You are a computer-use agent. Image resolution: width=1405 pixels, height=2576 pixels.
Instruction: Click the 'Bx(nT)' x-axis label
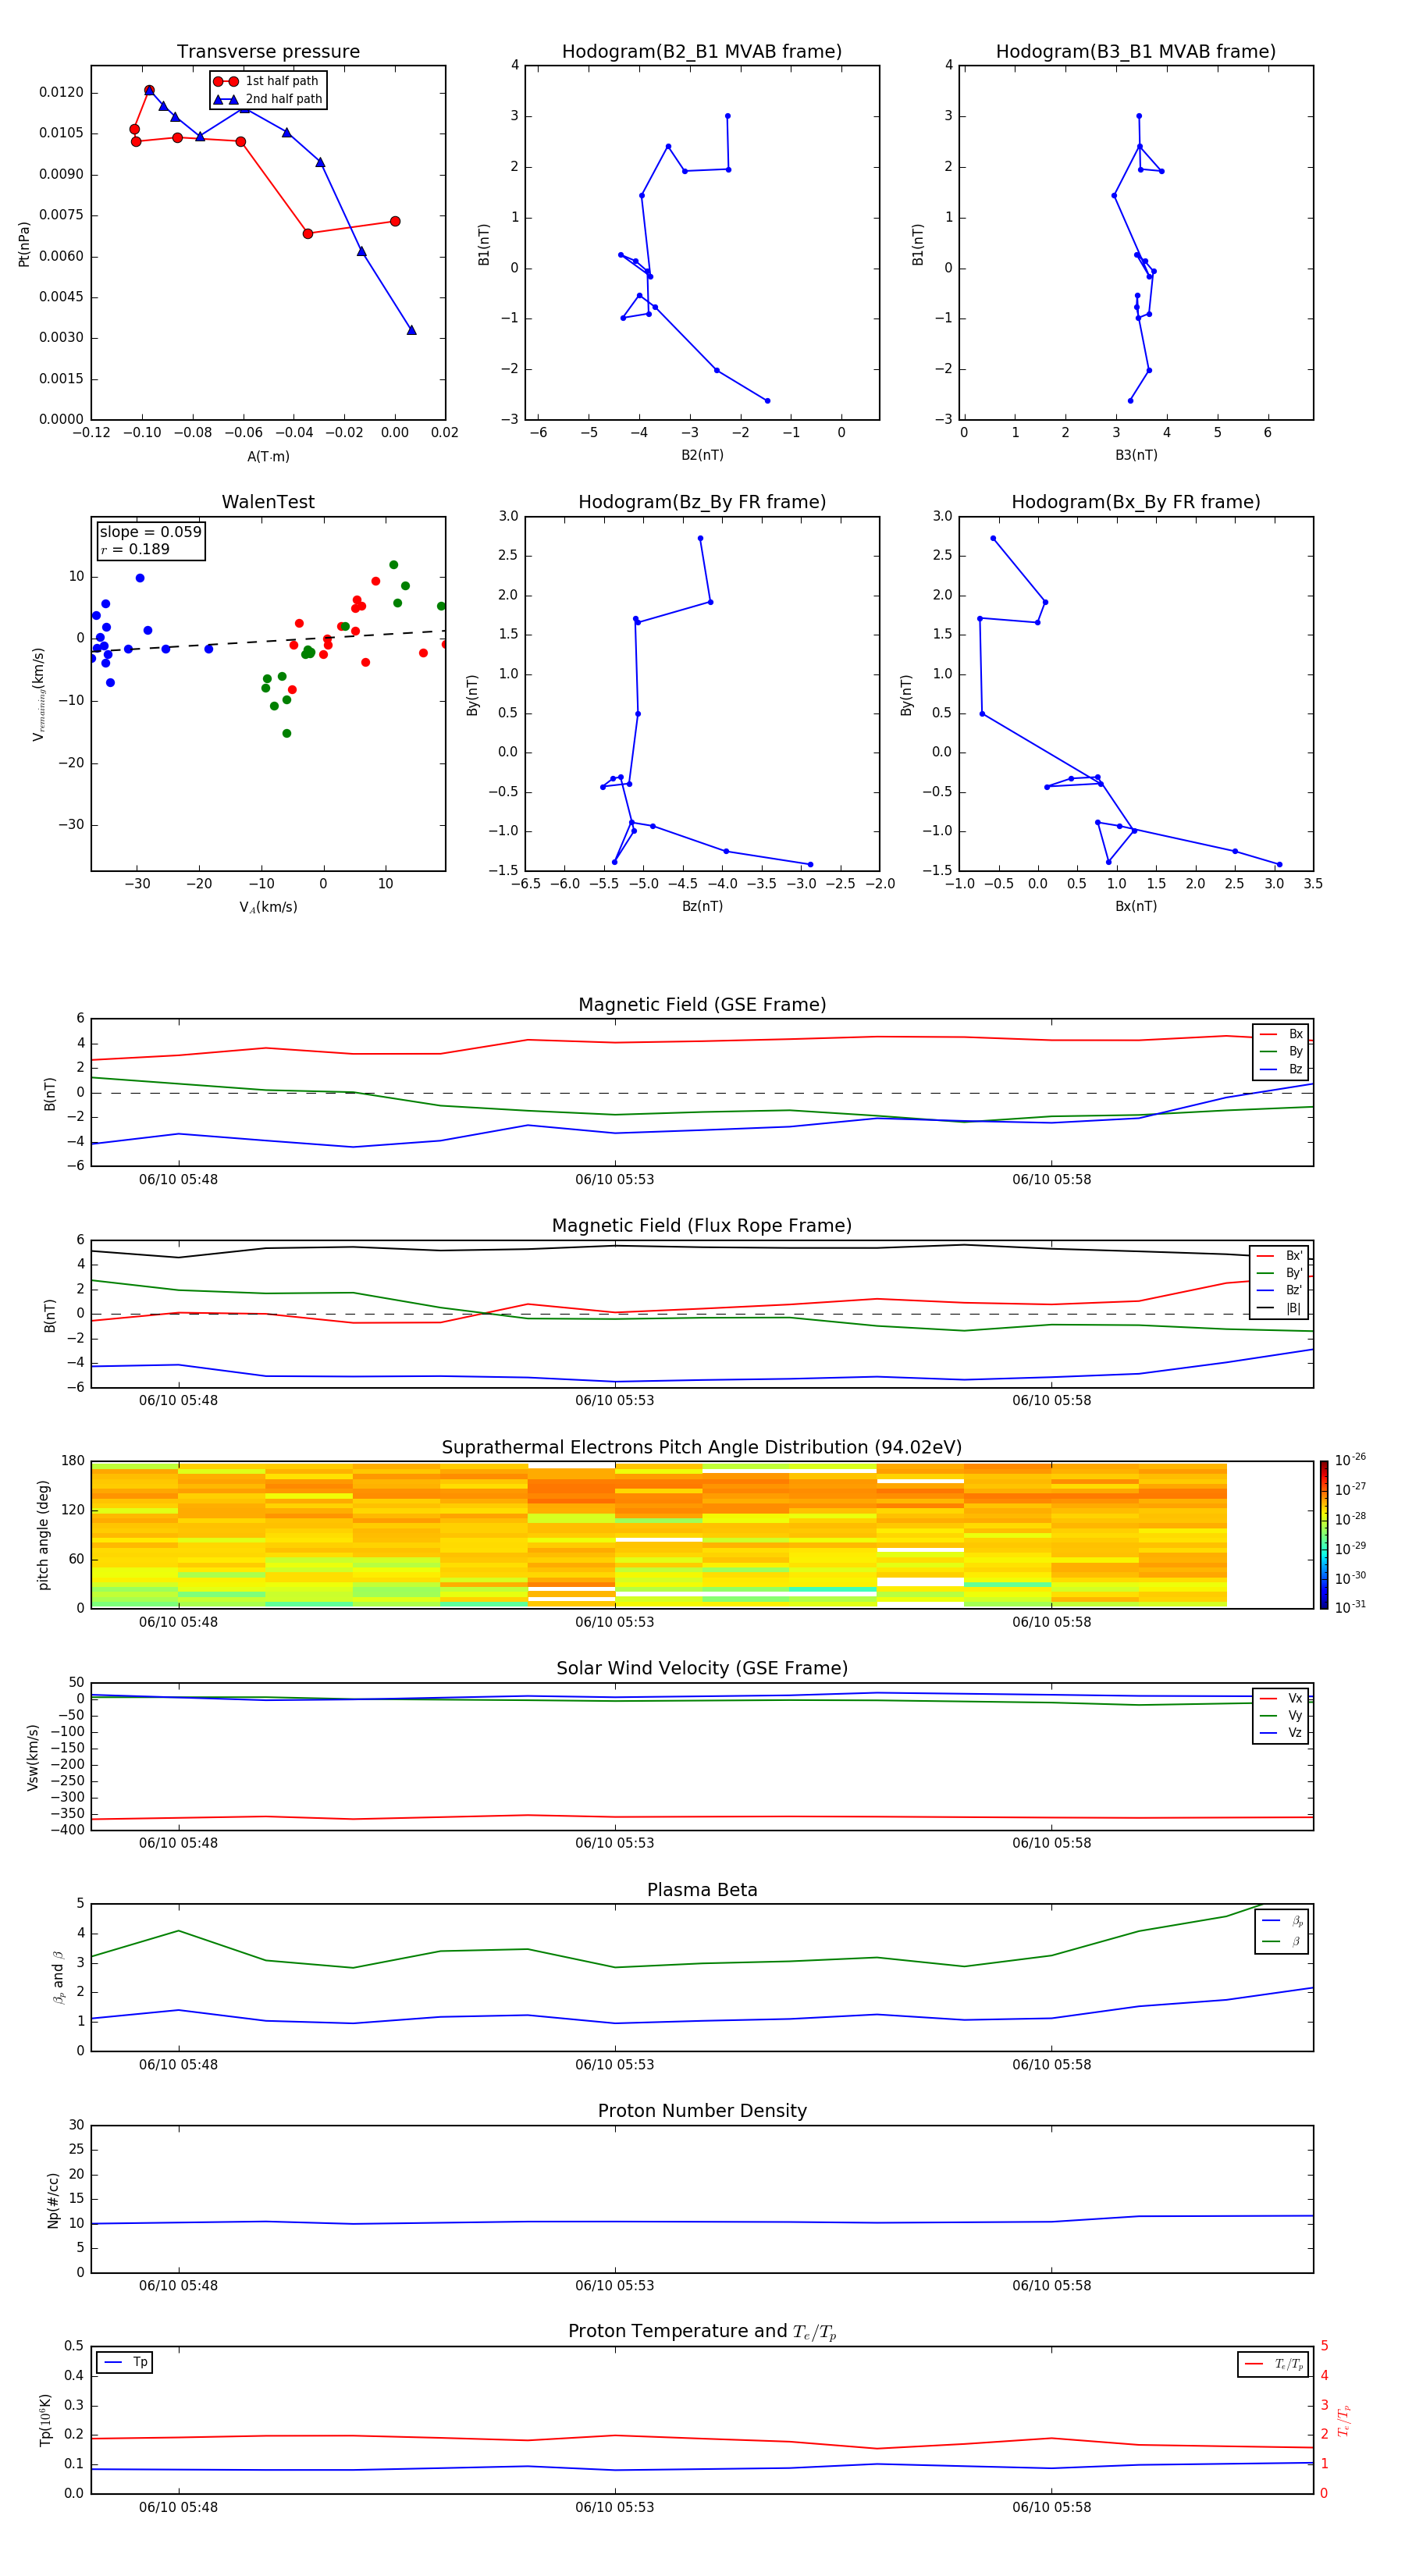(1136, 906)
